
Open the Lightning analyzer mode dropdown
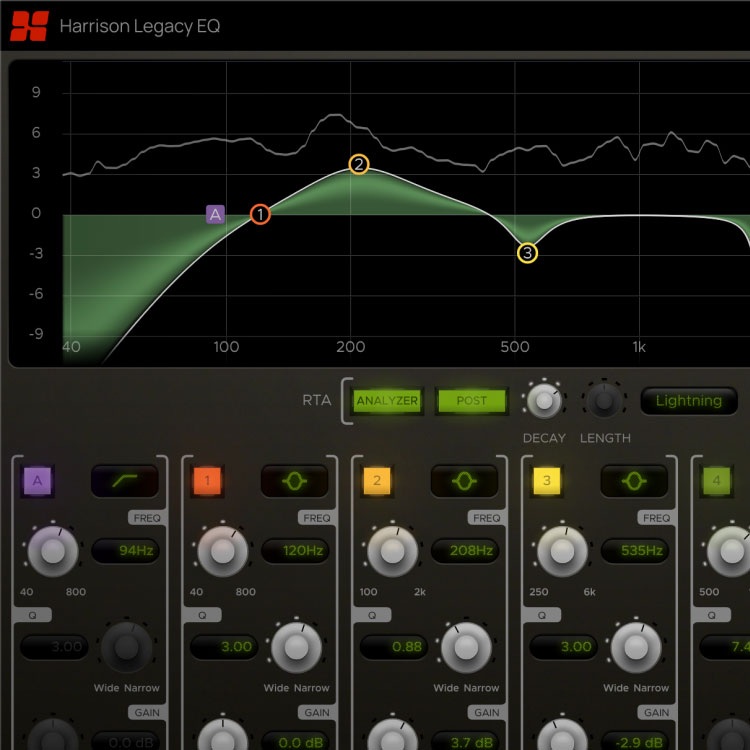click(689, 400)
